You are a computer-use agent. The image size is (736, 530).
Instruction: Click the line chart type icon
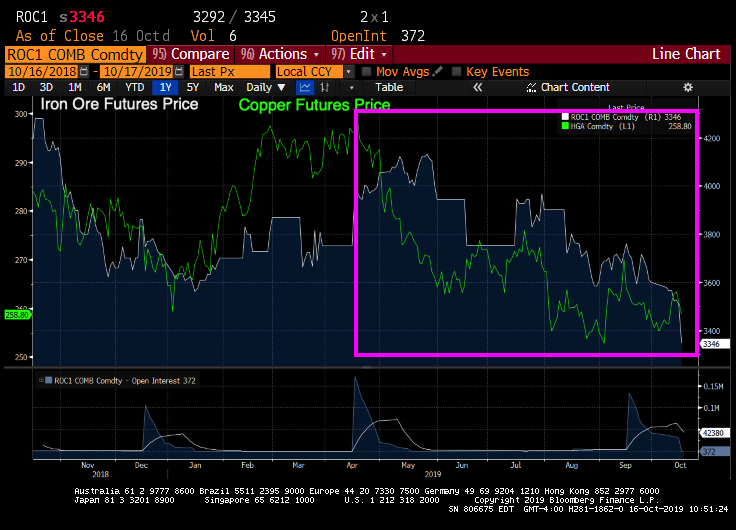point(305,88)
